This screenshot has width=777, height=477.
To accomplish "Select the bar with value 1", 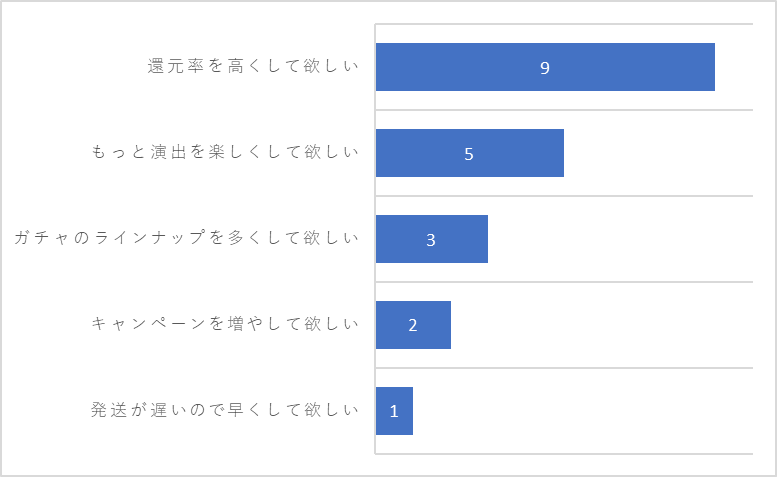I will (394, 411).
